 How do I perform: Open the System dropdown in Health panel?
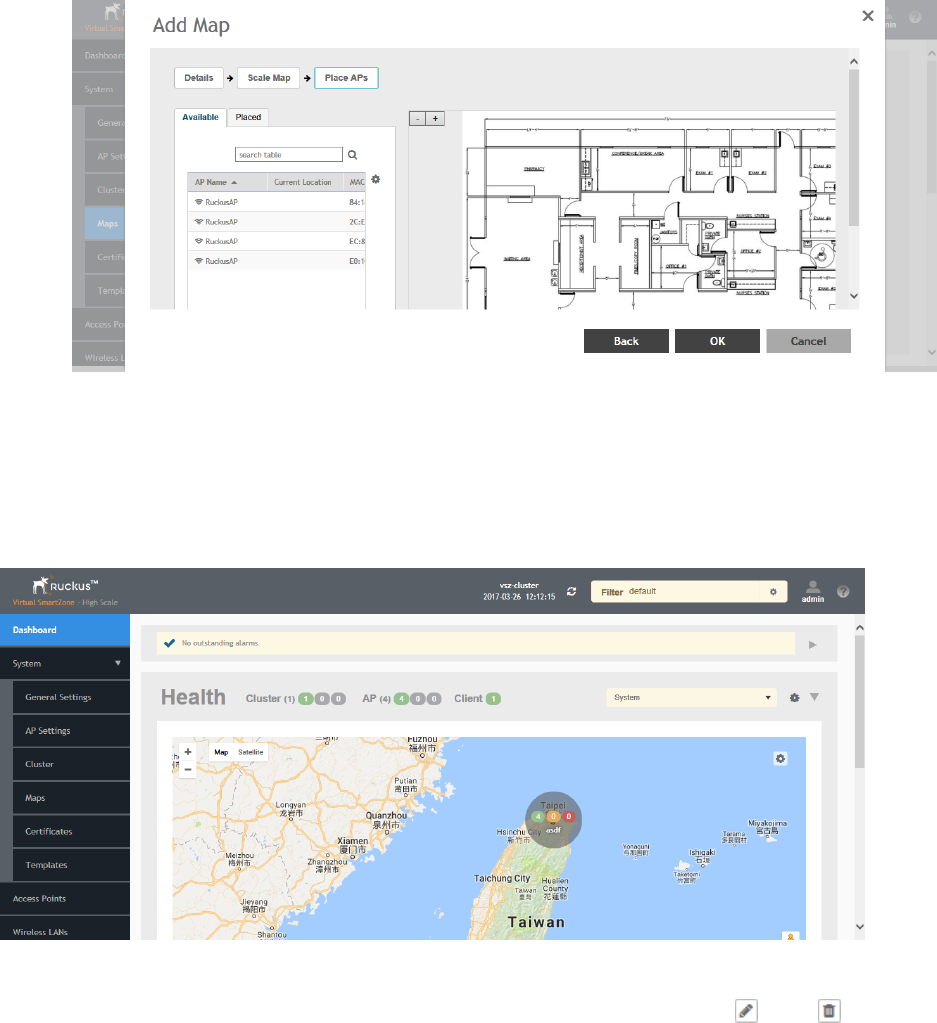click(691, 697)
